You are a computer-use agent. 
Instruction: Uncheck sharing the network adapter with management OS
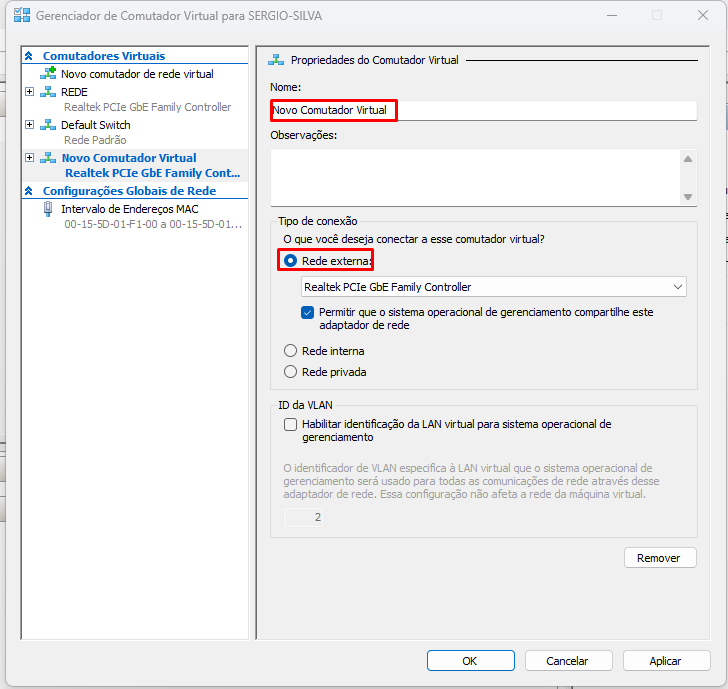tap(308, 312)
